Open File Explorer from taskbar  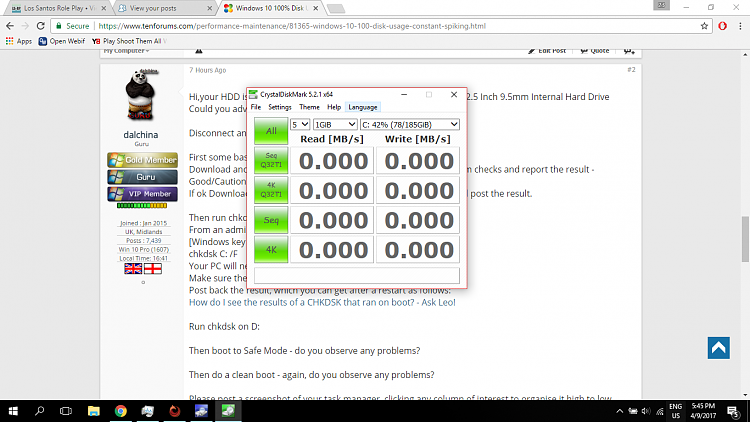tap(94, 411)
